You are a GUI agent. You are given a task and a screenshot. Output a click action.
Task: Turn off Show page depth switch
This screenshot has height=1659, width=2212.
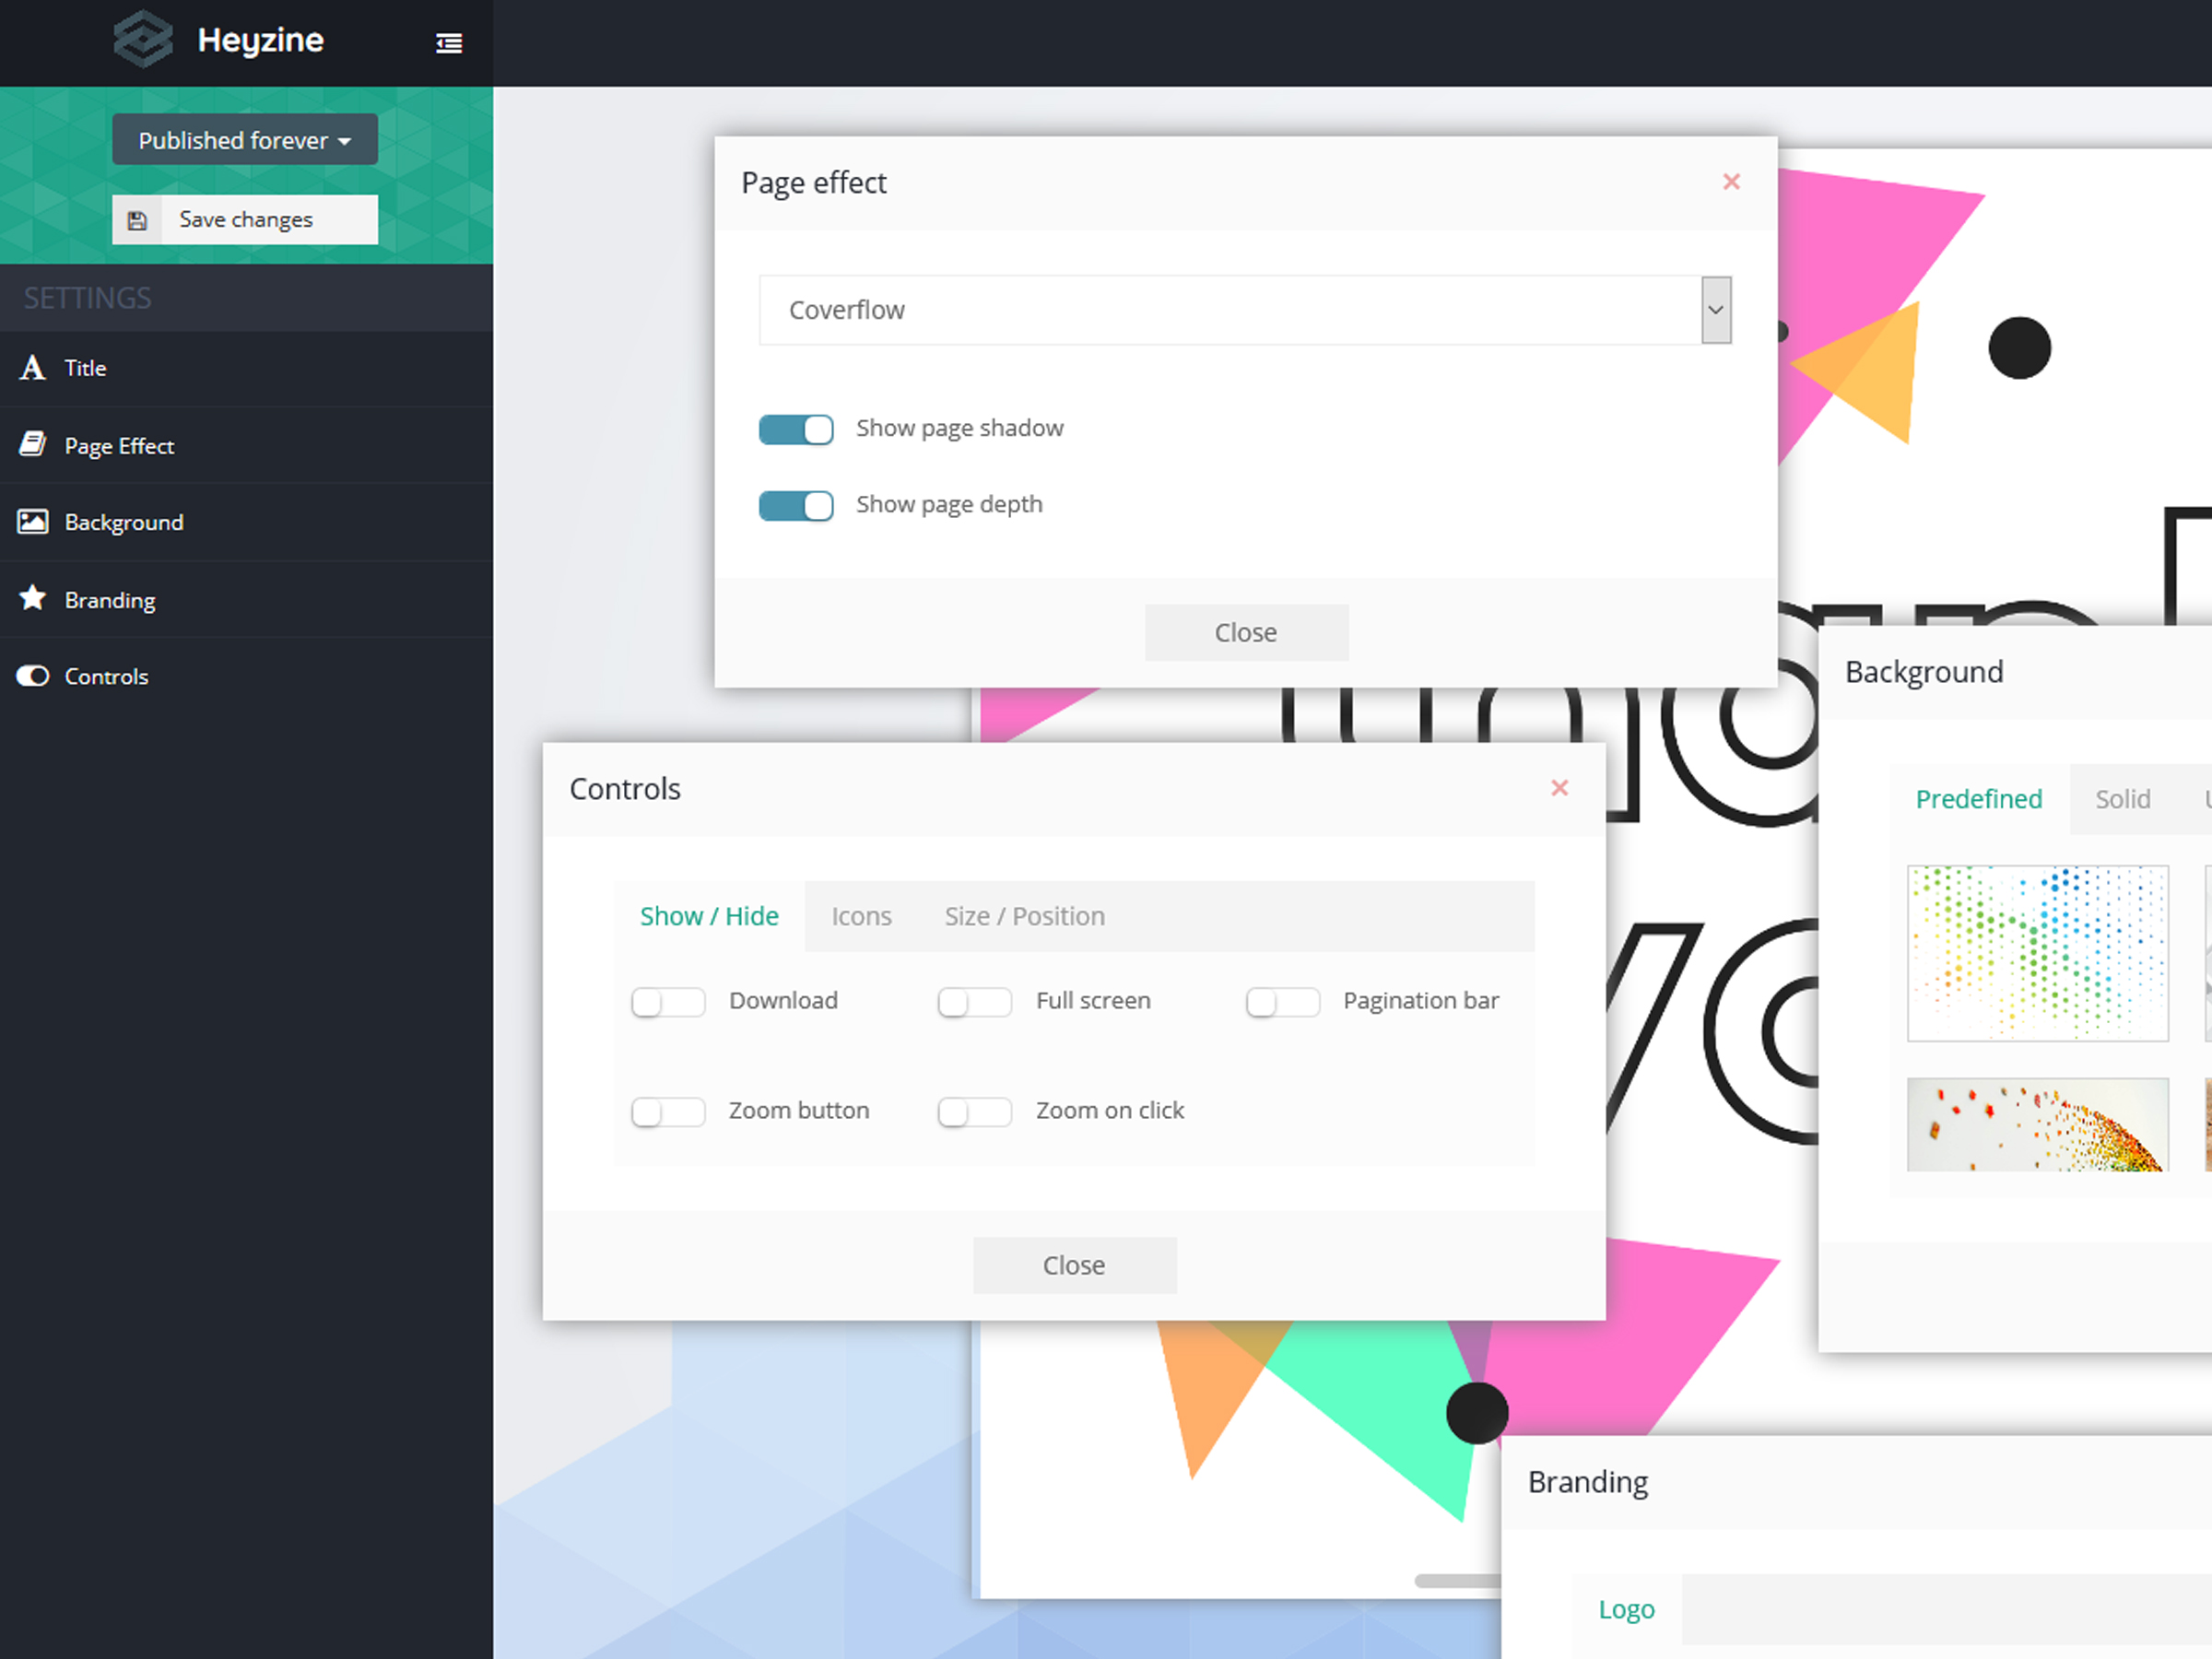pyautogui.click(x=796, y=505)
